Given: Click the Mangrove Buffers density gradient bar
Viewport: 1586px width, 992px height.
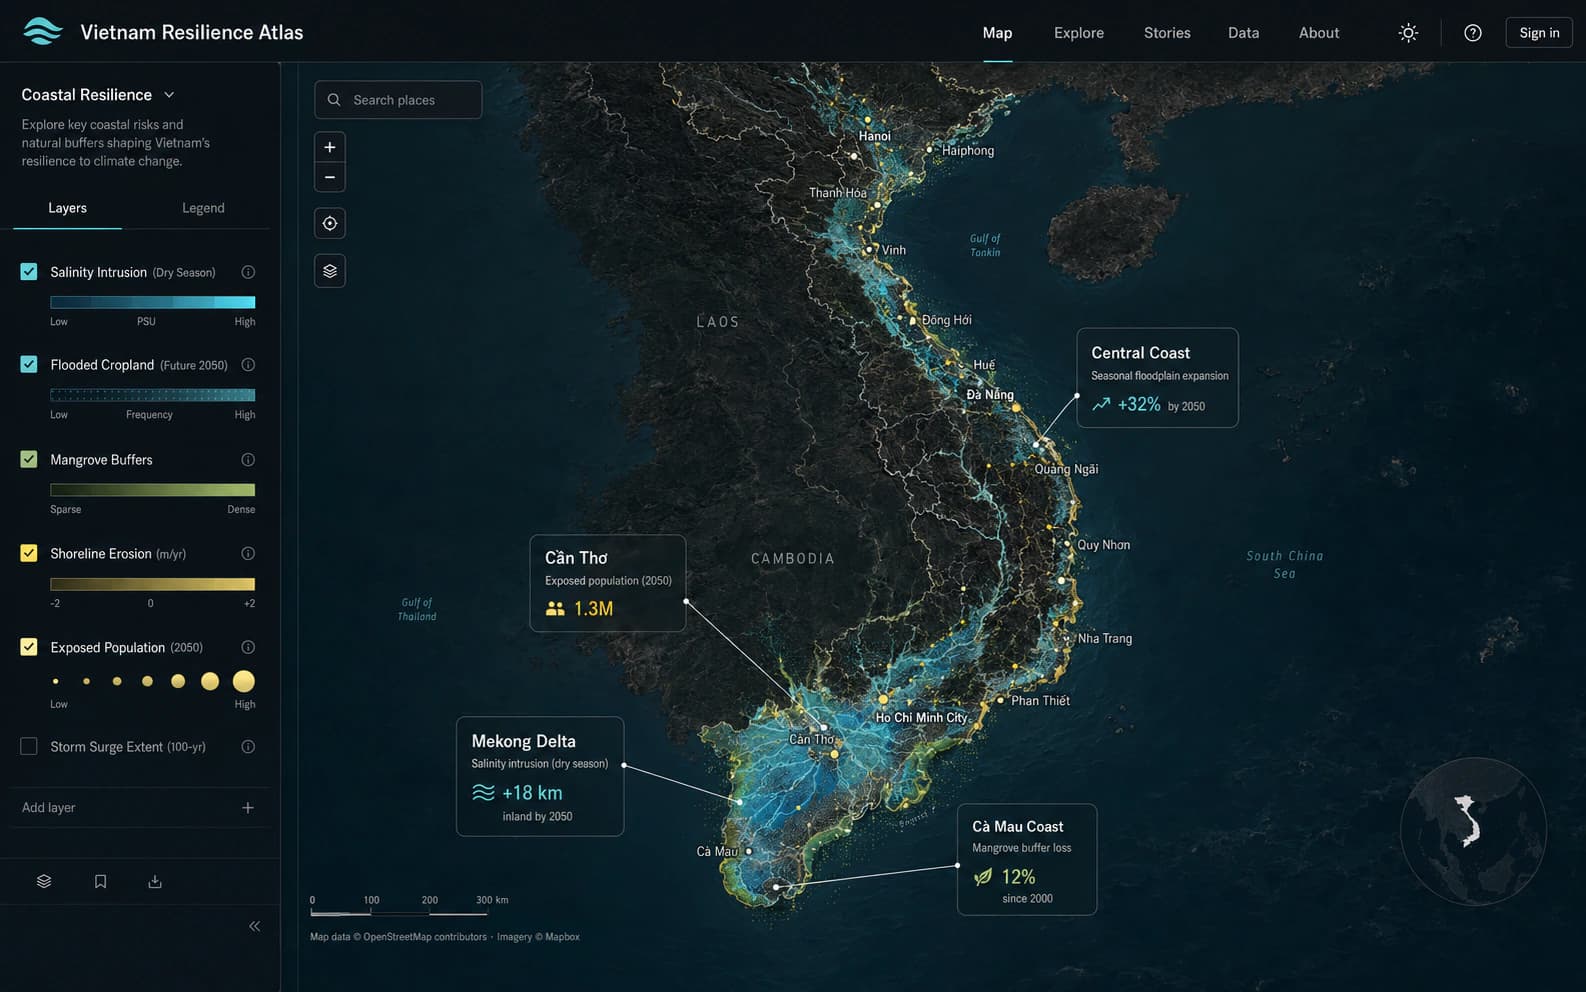Looking at the screenshot, I should [153, 490].
